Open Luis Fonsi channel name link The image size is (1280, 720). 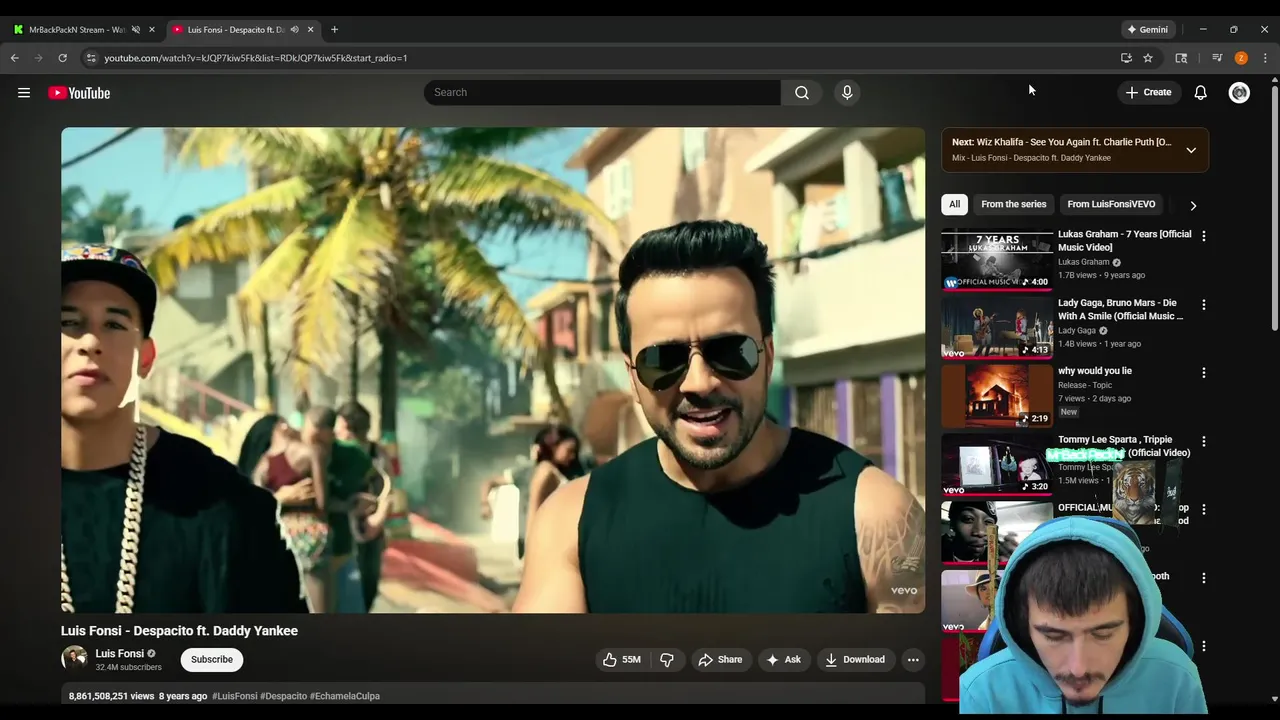coord(119,653)
